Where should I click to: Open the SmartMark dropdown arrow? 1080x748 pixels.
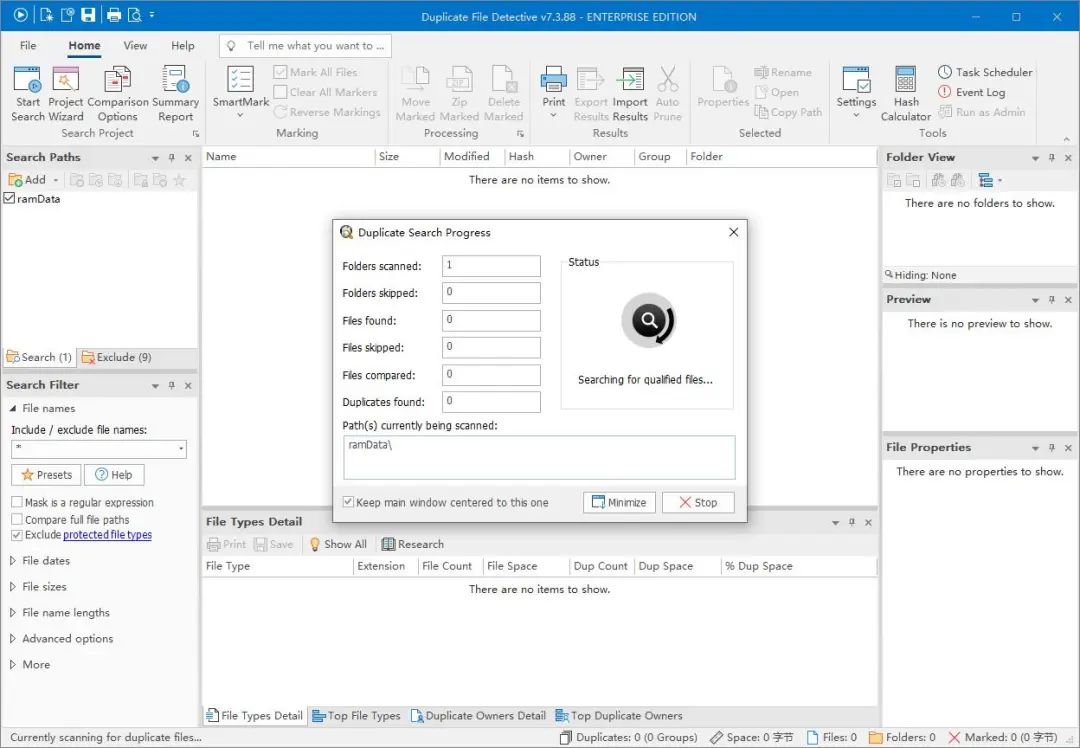pyautogui.click(x=240, y=115)
